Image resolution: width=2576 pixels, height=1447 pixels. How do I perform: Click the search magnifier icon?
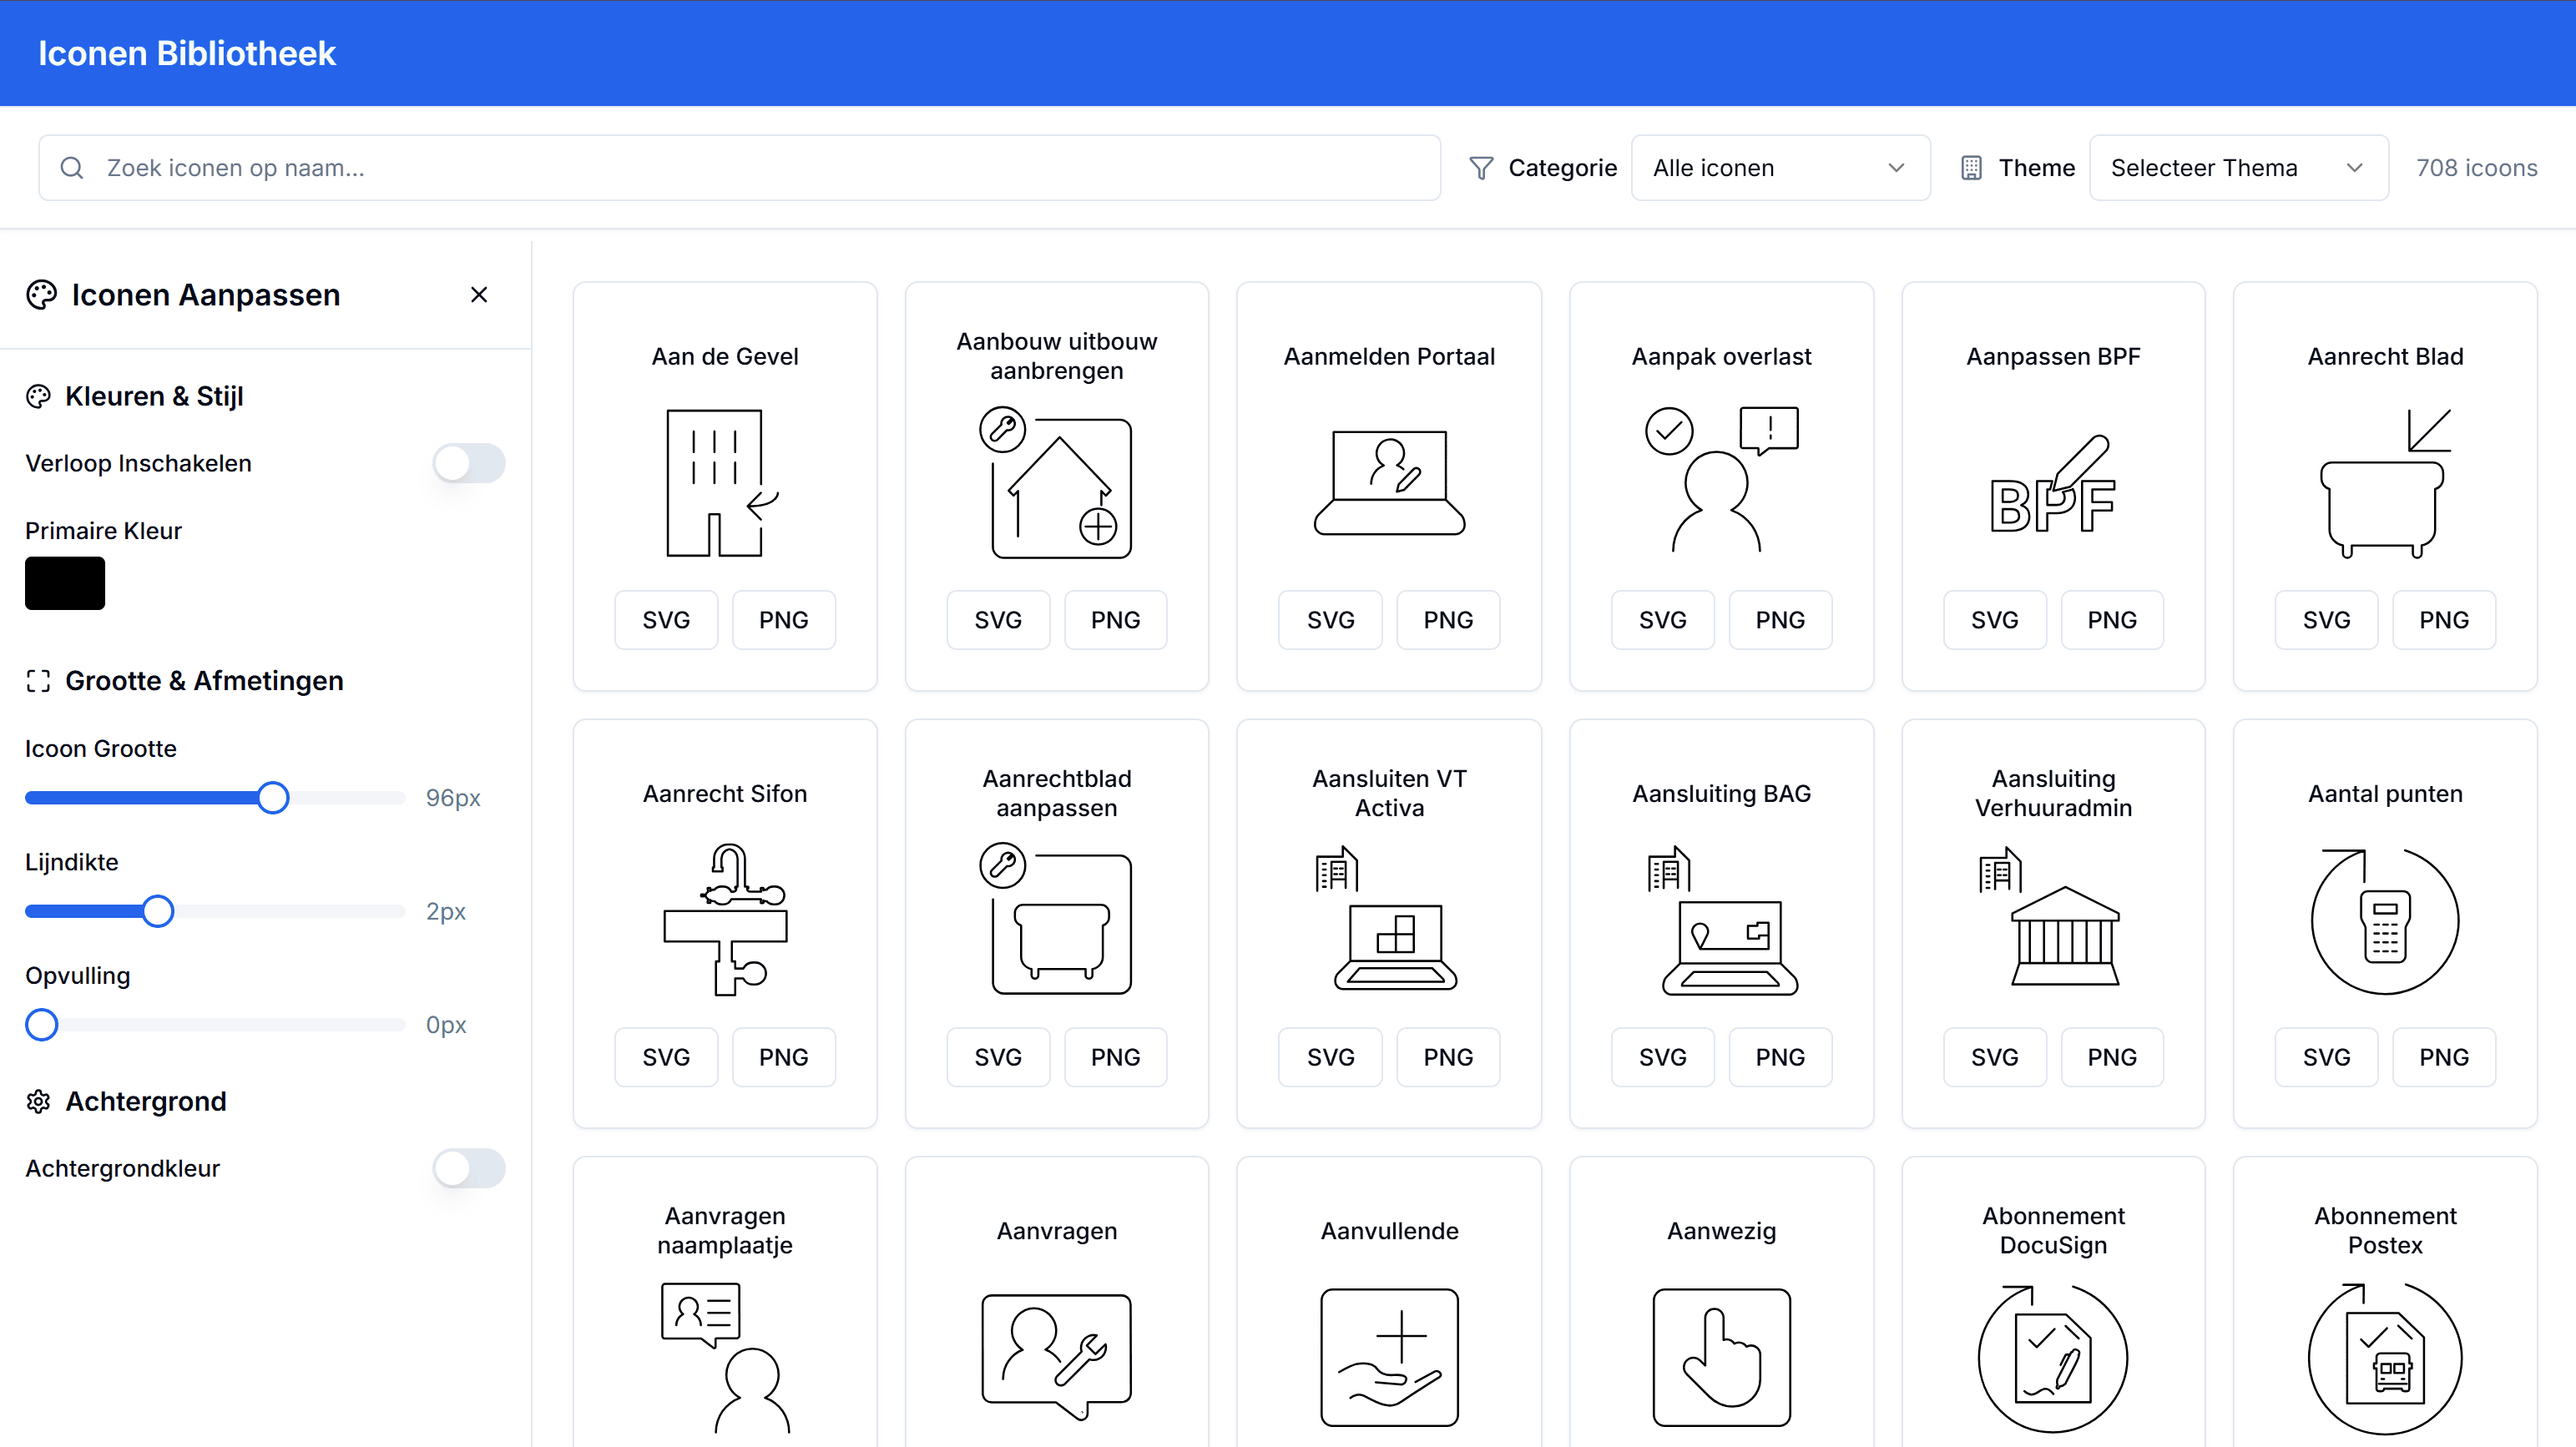coord(71,167)
